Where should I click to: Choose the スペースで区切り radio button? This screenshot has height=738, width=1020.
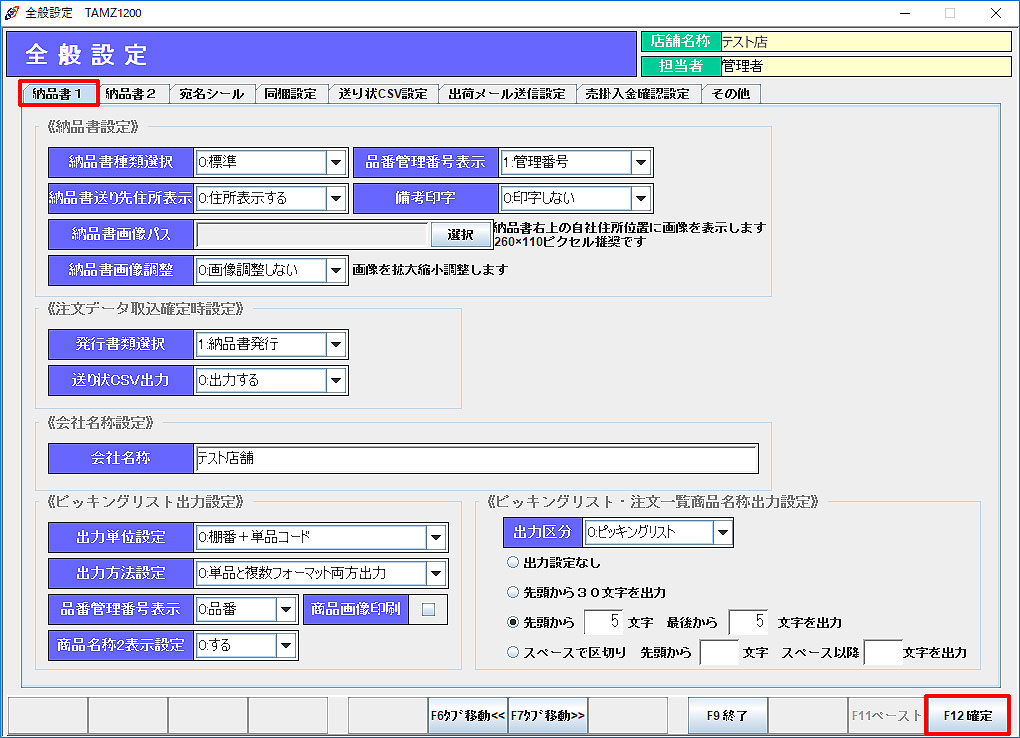click(x=514, y=652)
